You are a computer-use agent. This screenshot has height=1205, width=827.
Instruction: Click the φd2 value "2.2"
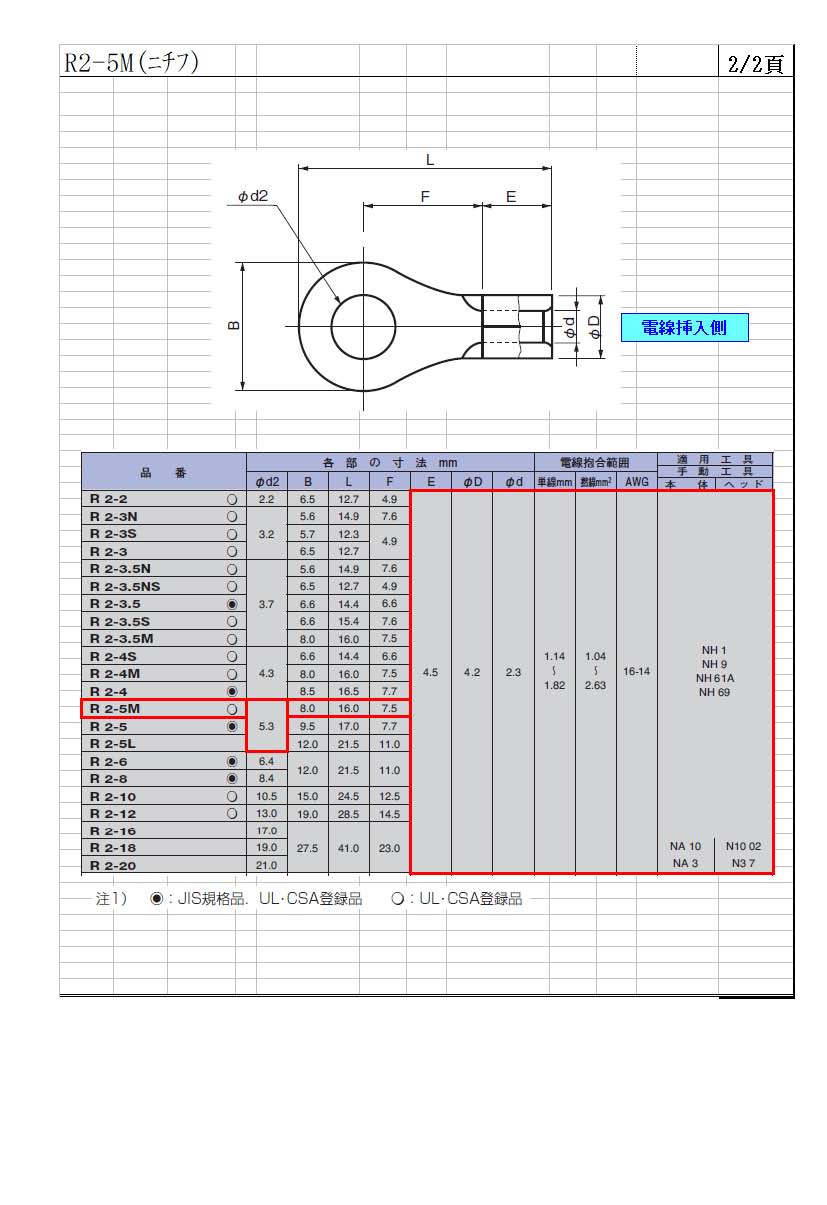pos(266,499)
